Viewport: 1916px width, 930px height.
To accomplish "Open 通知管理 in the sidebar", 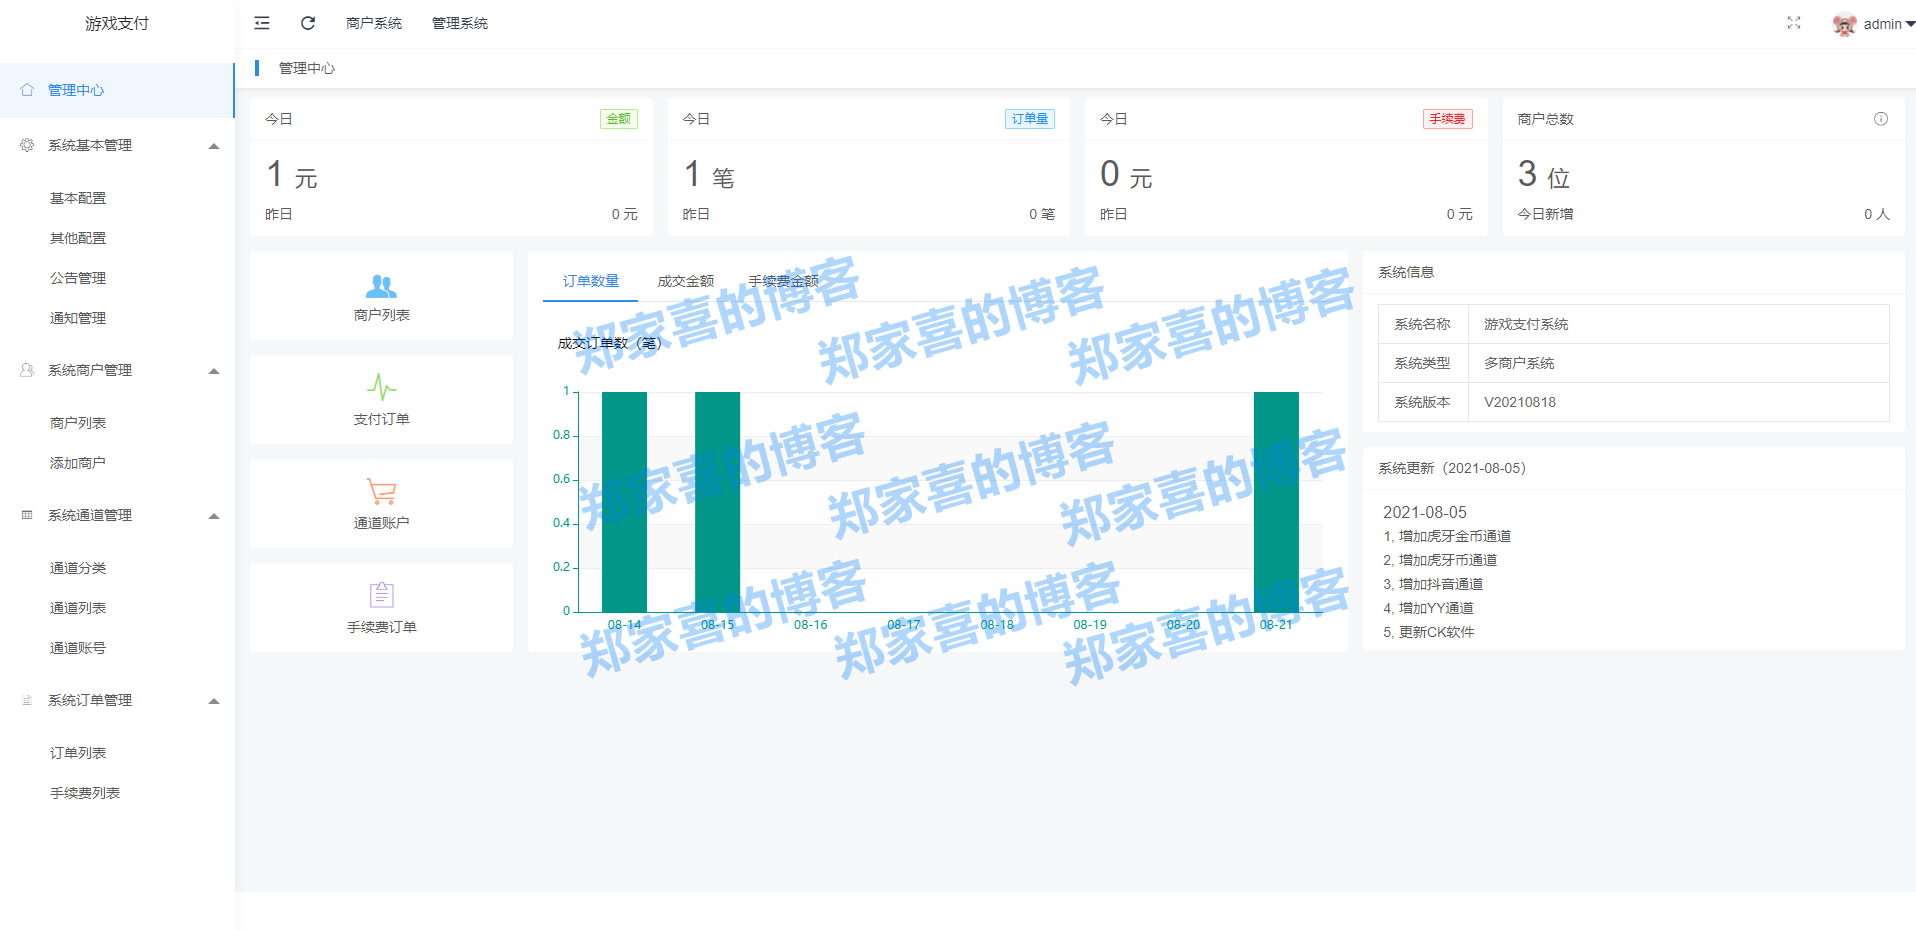I will pyautogui.click(x=78, y=318).
